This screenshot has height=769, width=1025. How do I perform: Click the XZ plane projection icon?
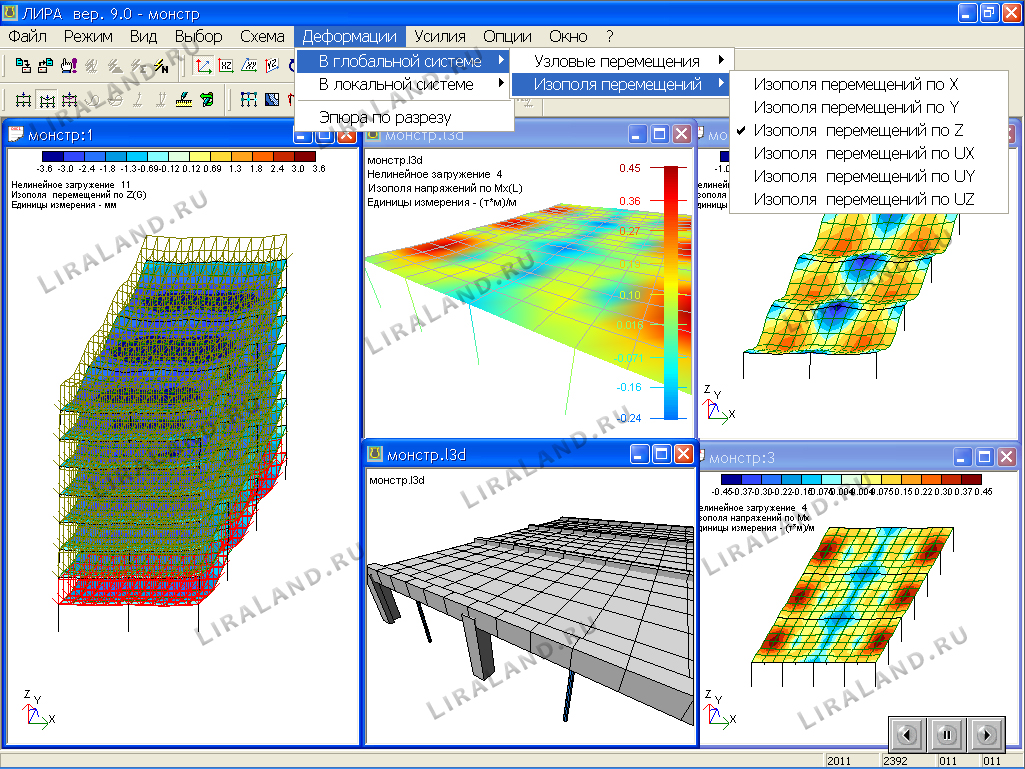pos(225,67)
